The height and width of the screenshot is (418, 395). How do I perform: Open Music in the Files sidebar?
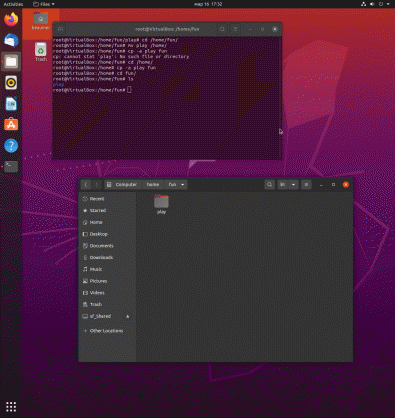click(107, 269)
